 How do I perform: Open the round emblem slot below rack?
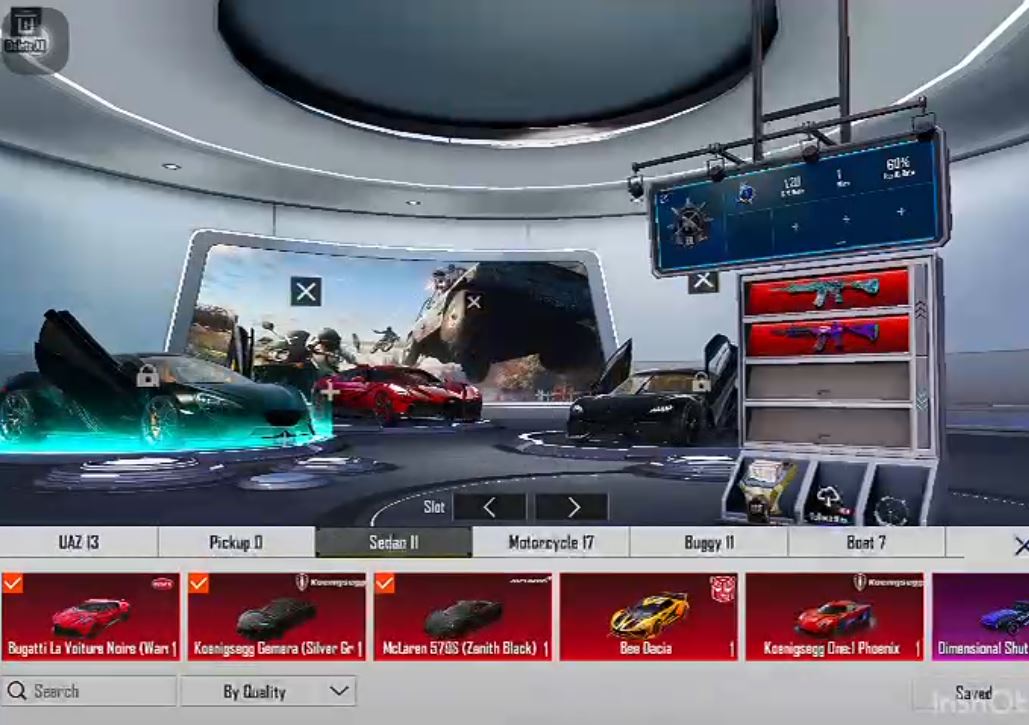(892, 504)
